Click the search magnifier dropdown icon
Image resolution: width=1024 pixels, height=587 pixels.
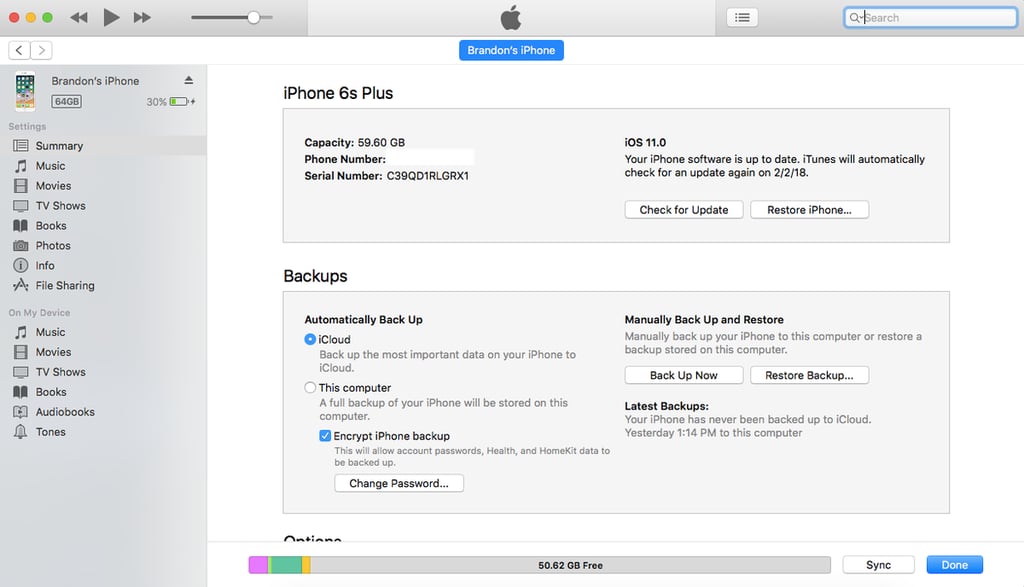(856, 18)
